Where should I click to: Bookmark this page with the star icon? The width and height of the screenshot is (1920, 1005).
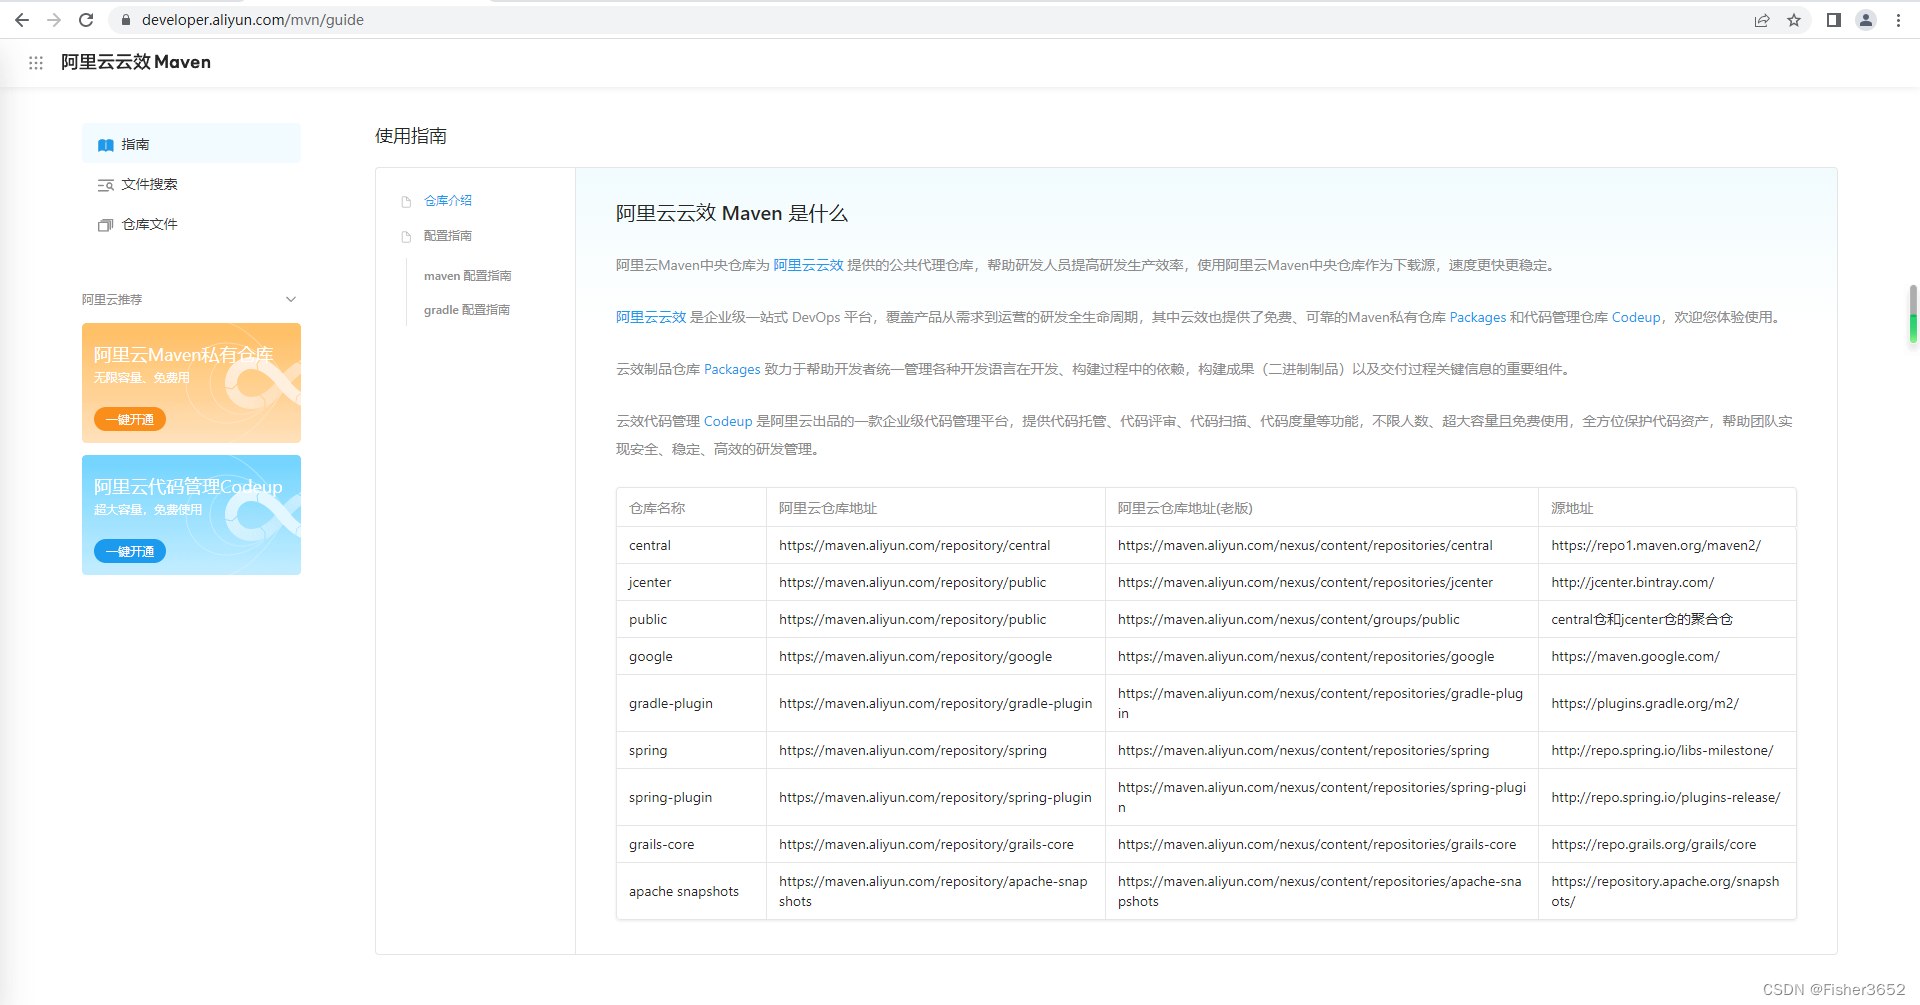click(x=1794, y=20)
